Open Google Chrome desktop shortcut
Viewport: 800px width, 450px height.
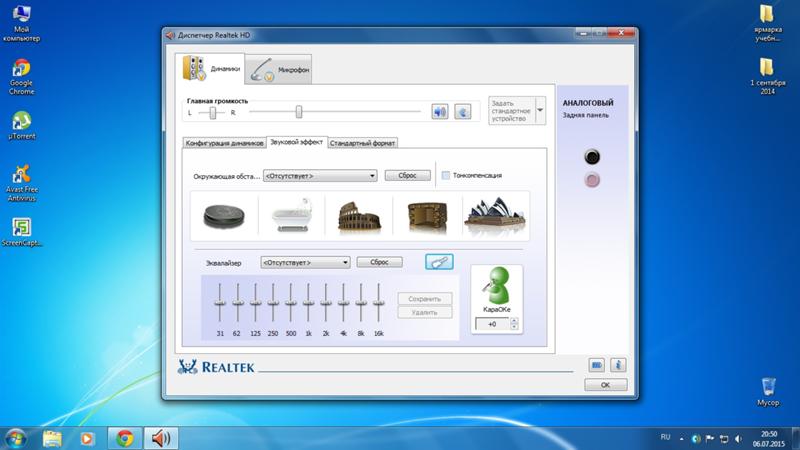click(x=21, y=77)
